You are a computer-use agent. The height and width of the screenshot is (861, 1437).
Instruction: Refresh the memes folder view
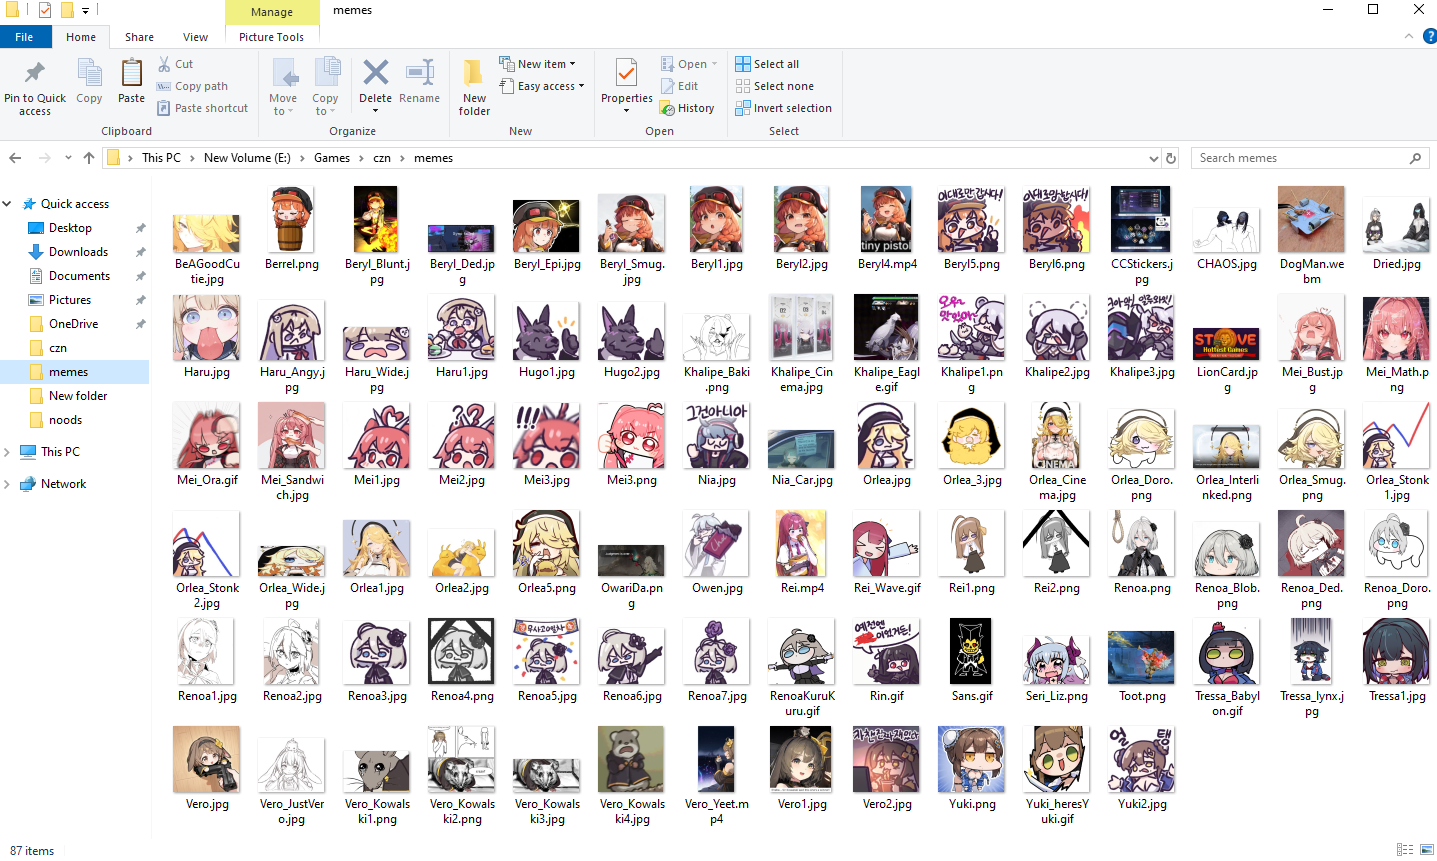click(x=1171, y=158)
